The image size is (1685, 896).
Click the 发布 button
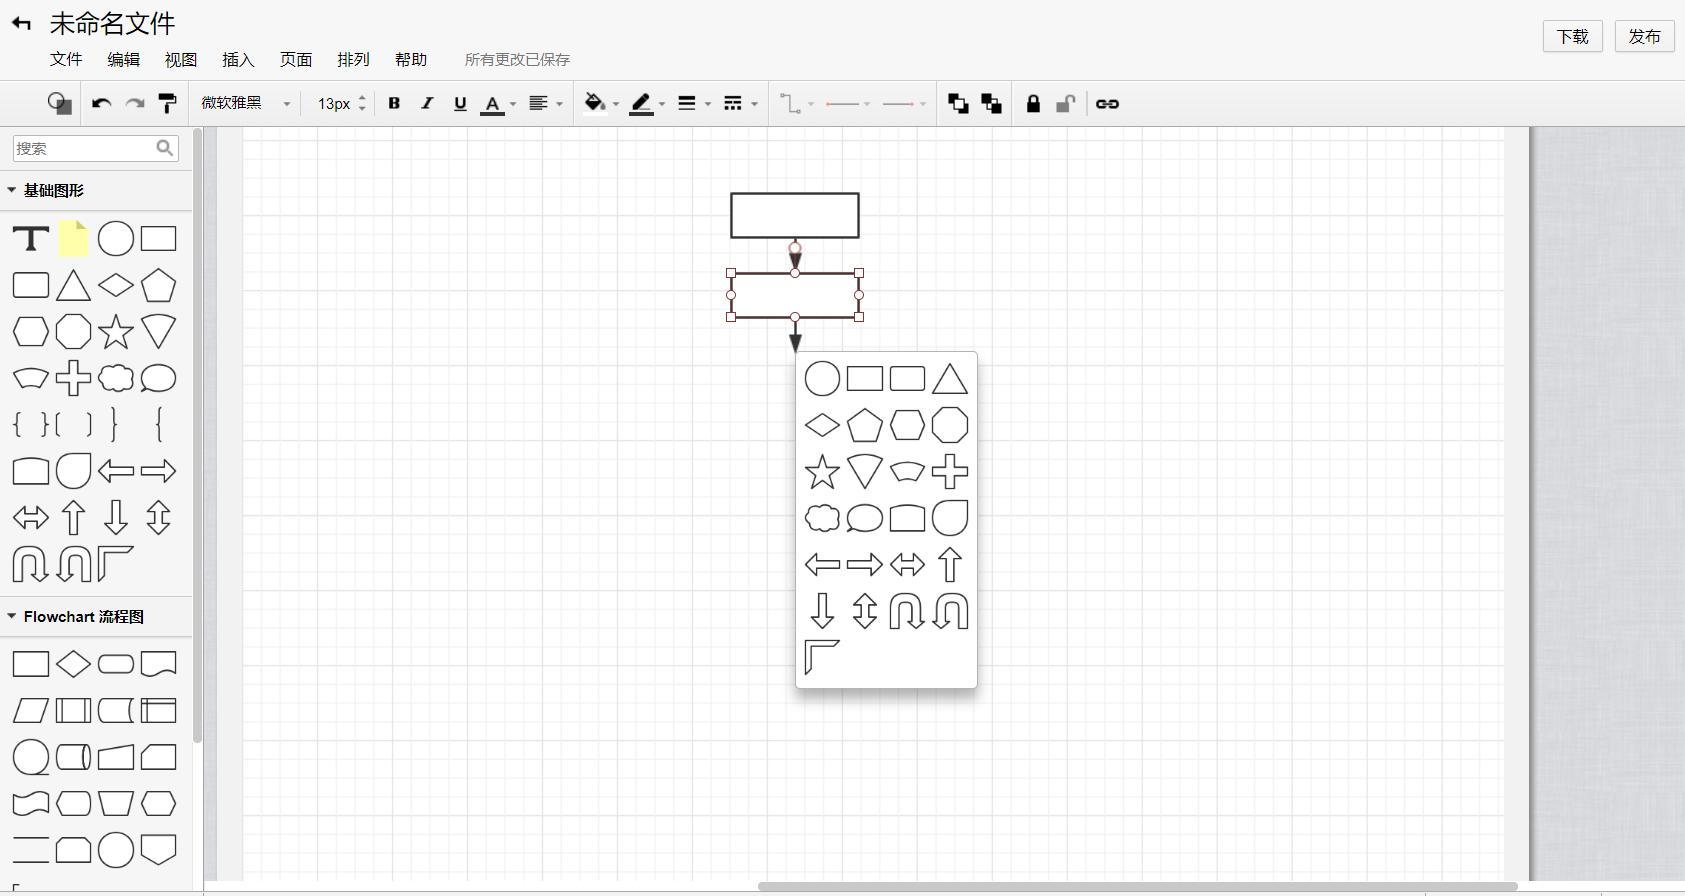coord(1644,36)
